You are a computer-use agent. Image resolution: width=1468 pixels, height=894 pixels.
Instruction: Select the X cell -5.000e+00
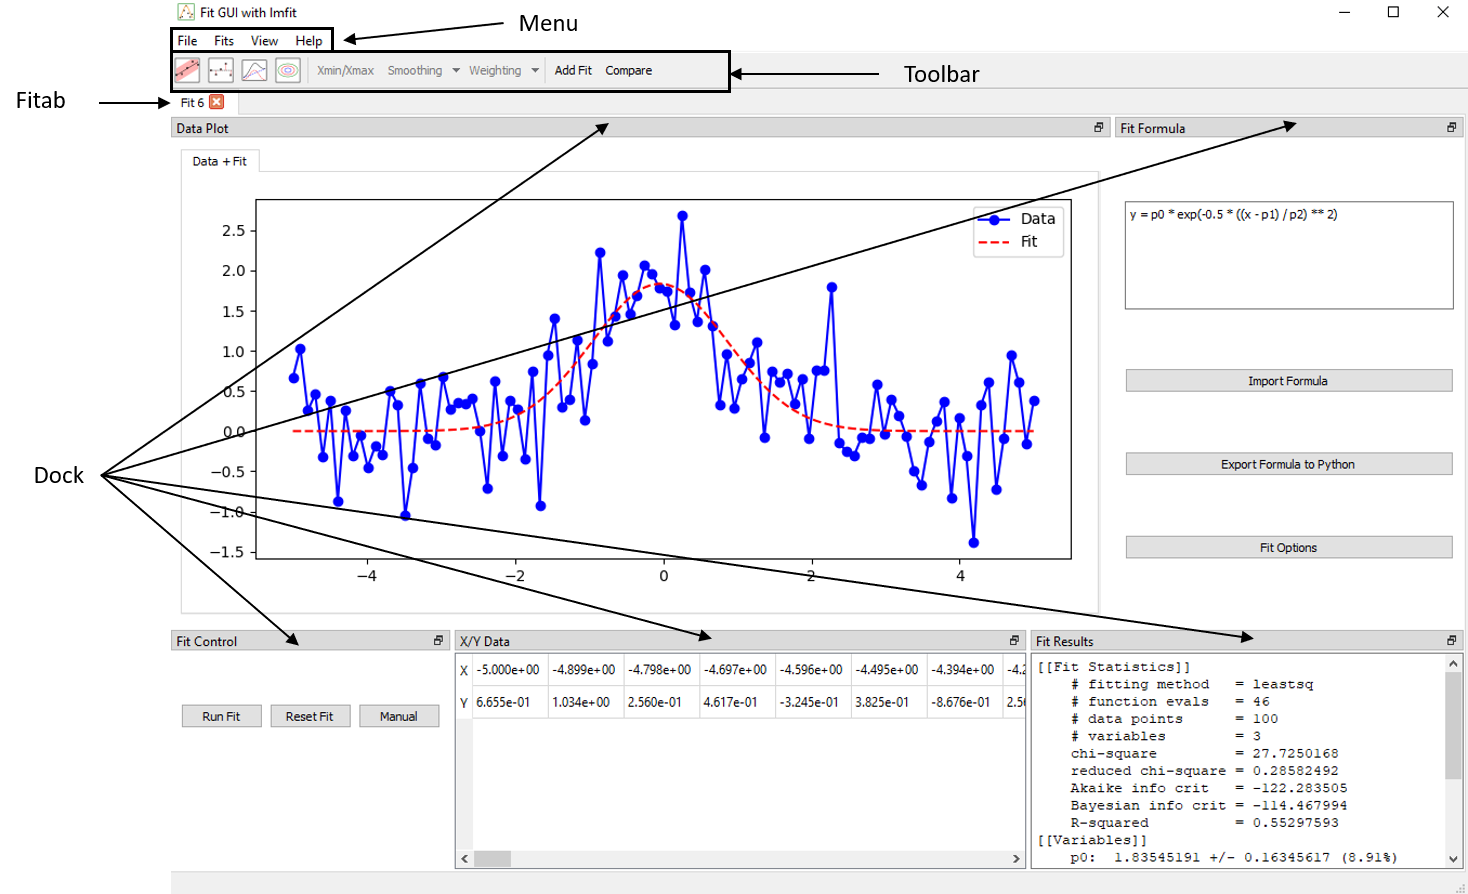click(x=510, y=670)
